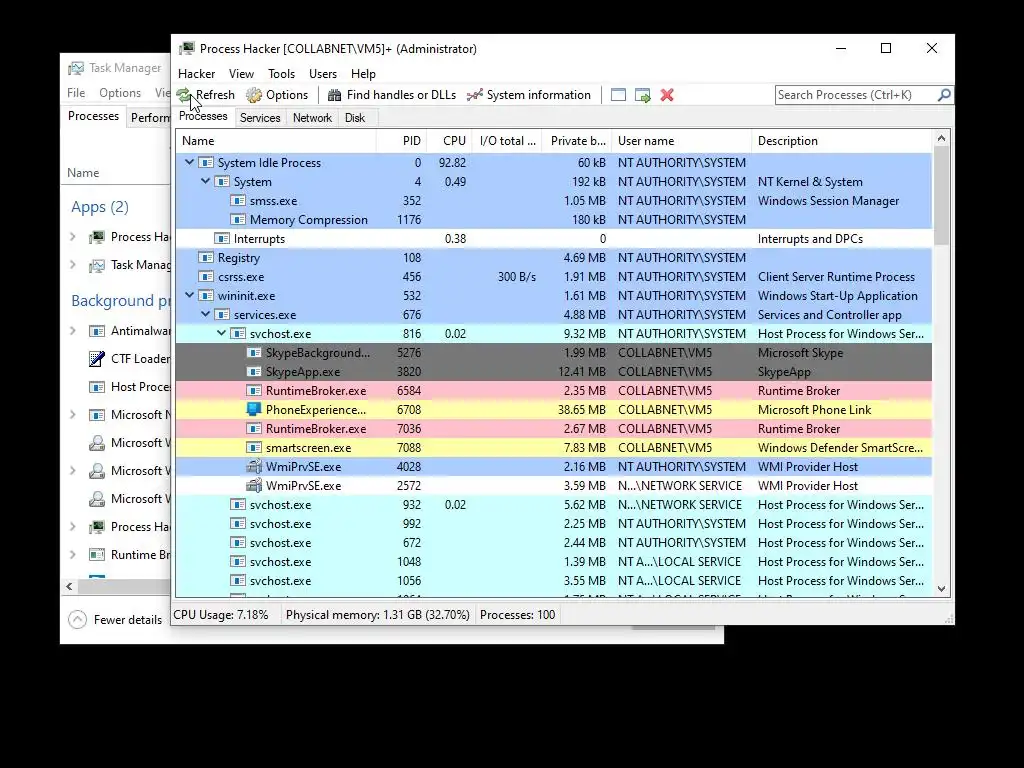Click the csrss.exe process icon
The width and height of the screenshot is (1024, 768).
click(x=206, y=276)
